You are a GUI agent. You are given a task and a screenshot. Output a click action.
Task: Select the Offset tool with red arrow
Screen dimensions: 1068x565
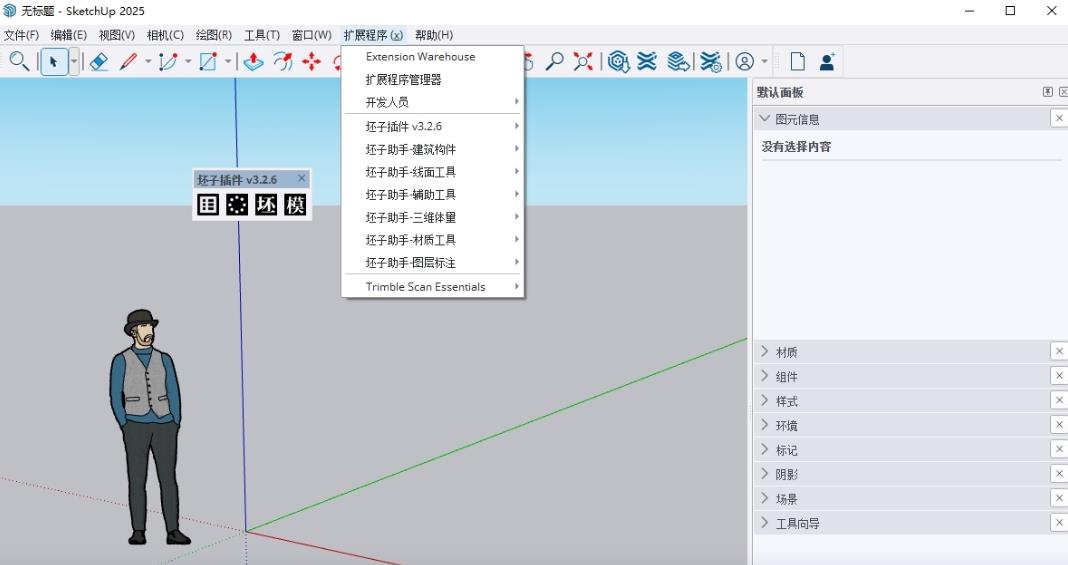(283, 61)
